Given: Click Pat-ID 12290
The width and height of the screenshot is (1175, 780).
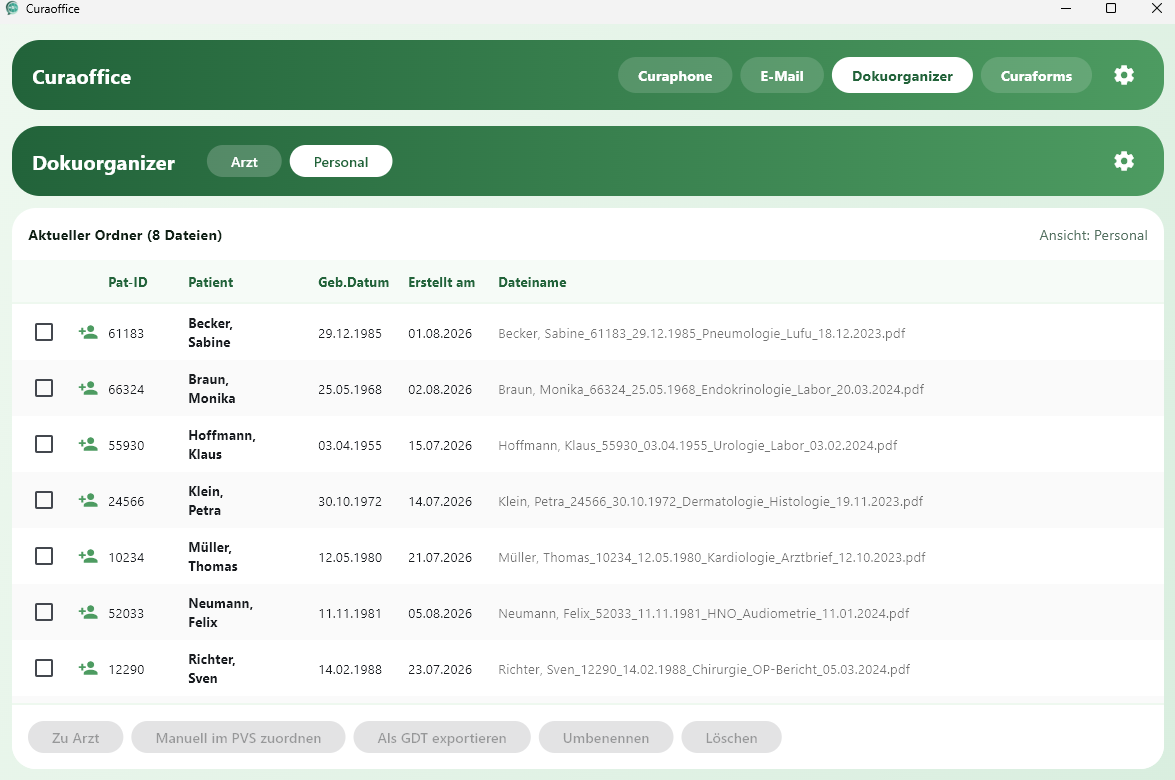Looking at the screenshot, I should tap(126, 669).
